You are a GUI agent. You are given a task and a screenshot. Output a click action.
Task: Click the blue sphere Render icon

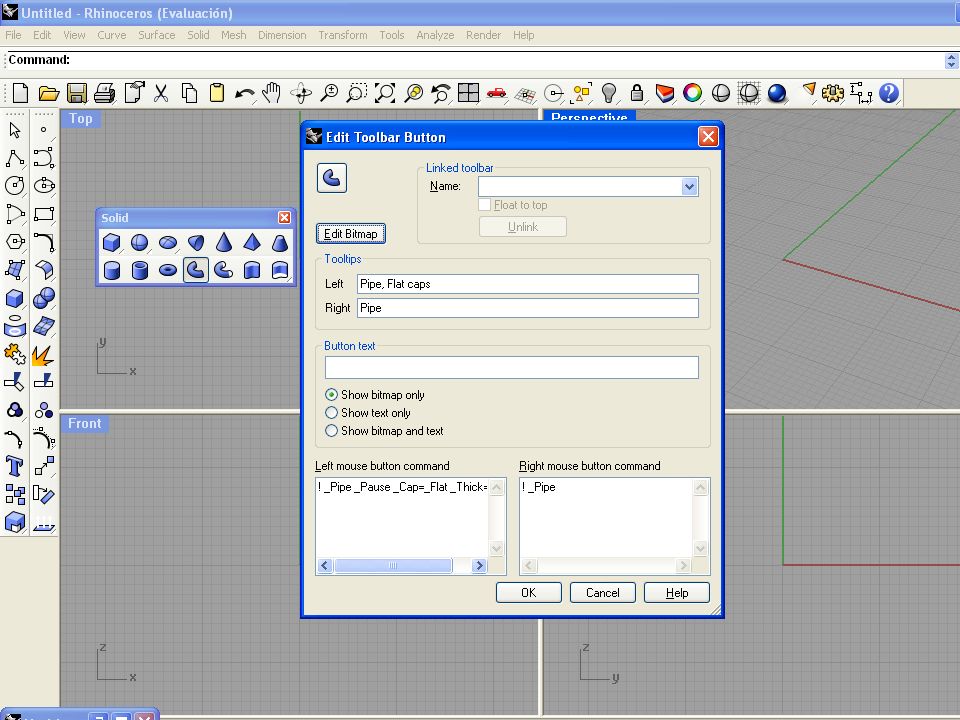coord(777,93)
